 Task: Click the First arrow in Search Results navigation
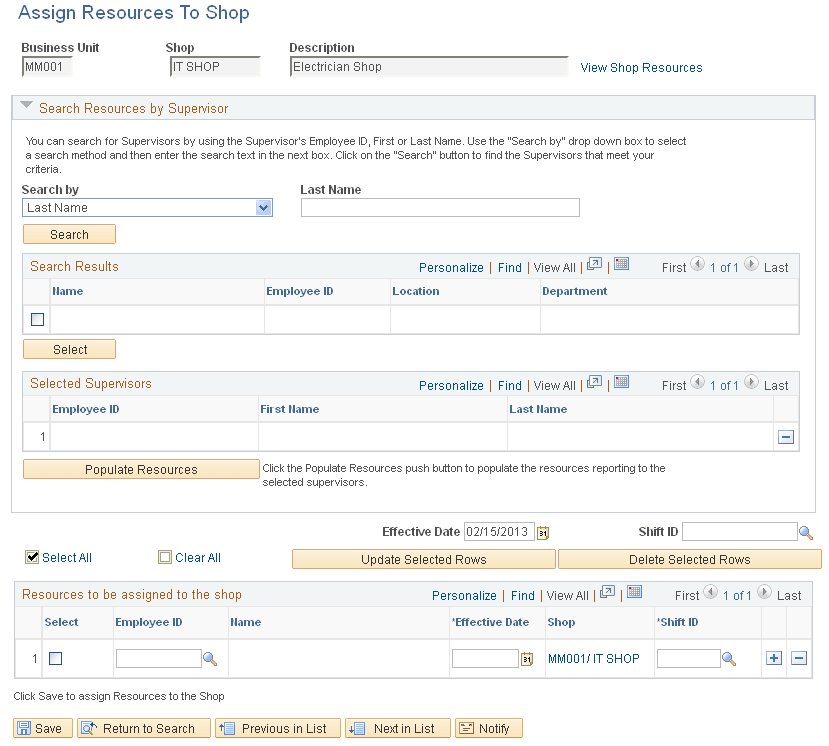coord(697,266)
